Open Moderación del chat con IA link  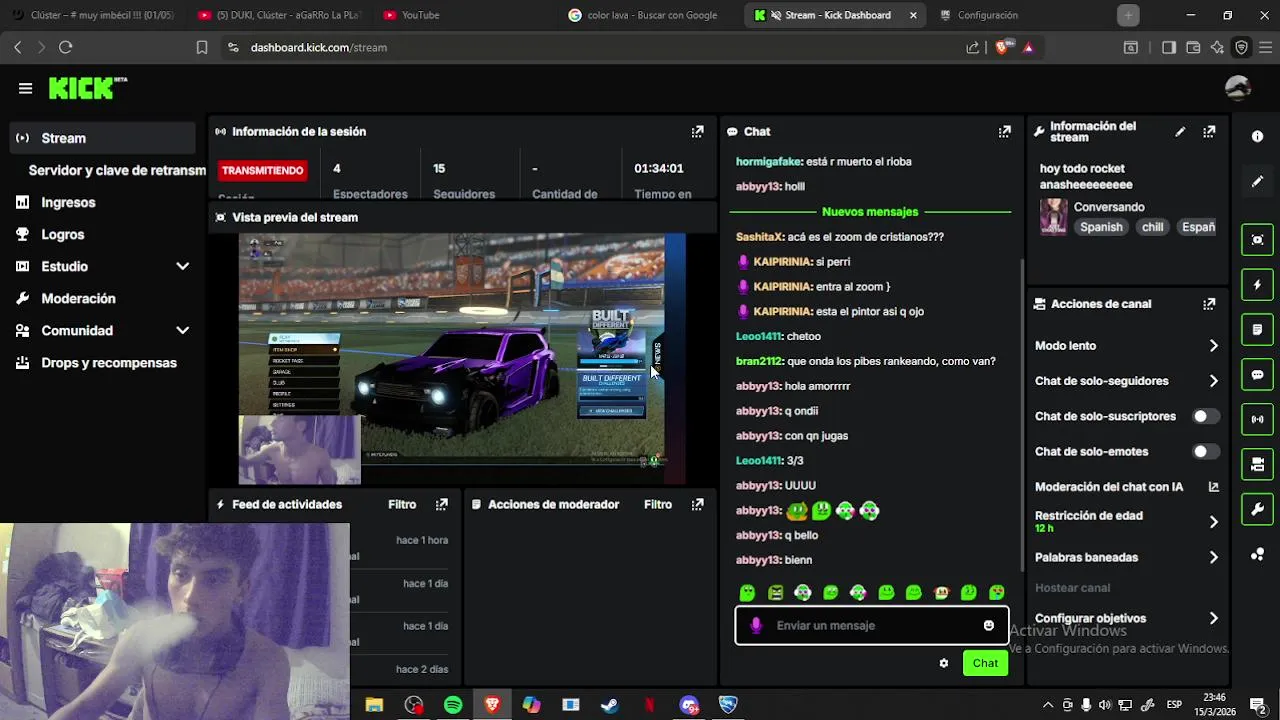tap(1127, 487)
